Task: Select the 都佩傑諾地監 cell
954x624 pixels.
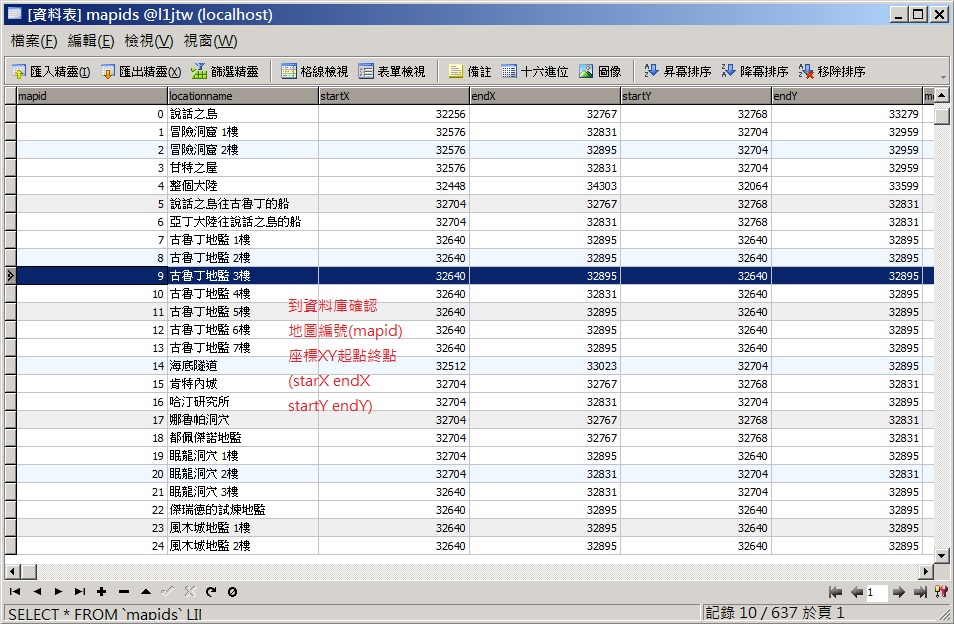Action: (243, 438)
